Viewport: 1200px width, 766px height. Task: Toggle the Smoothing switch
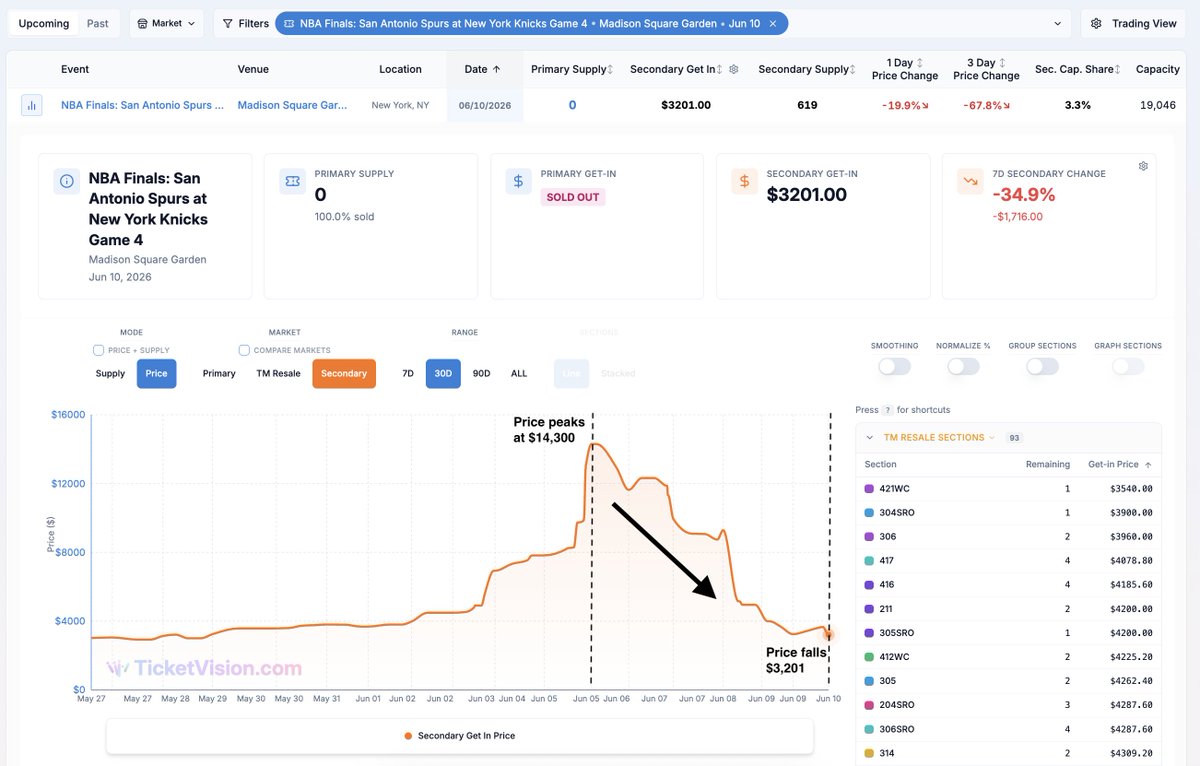894,367
